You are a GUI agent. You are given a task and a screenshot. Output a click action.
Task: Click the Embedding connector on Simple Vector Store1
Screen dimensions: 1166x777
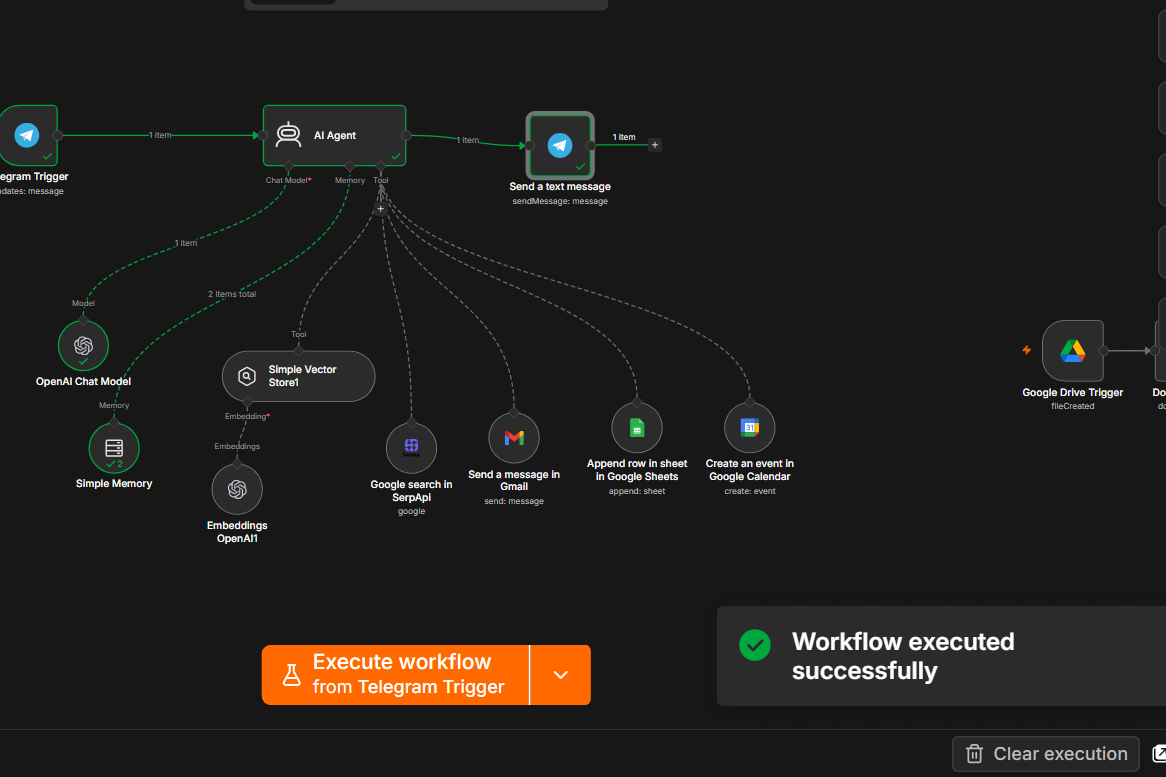coord(248,402)
